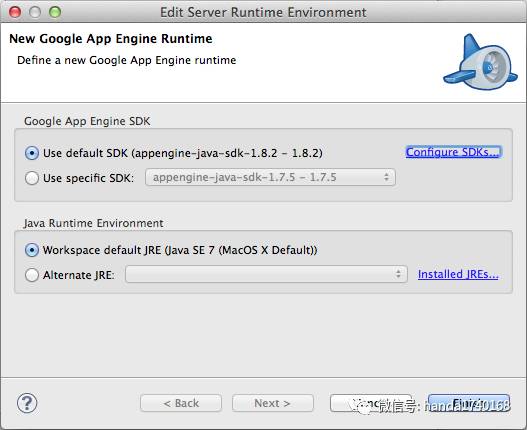Select Workspace default JRE radio button
This screenshot has width=527, height=430.
coord(32,250)
